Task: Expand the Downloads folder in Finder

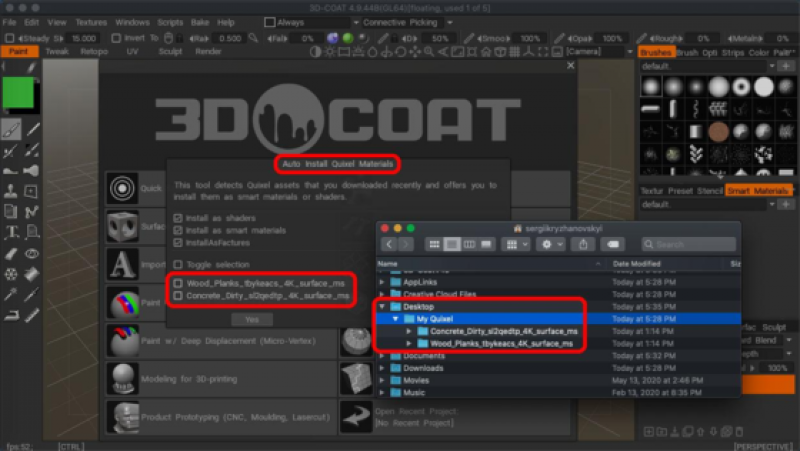Action: pyautogui.click(x=382, y=368)
